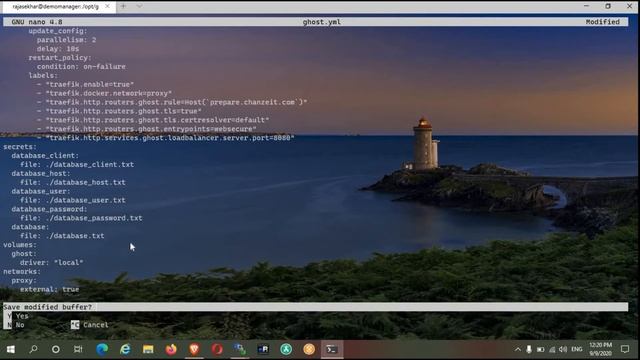Screen dimensions: 640x360
Task: Click 'GNU nano 4.8' header text
Action: click(x=37, y=22)
